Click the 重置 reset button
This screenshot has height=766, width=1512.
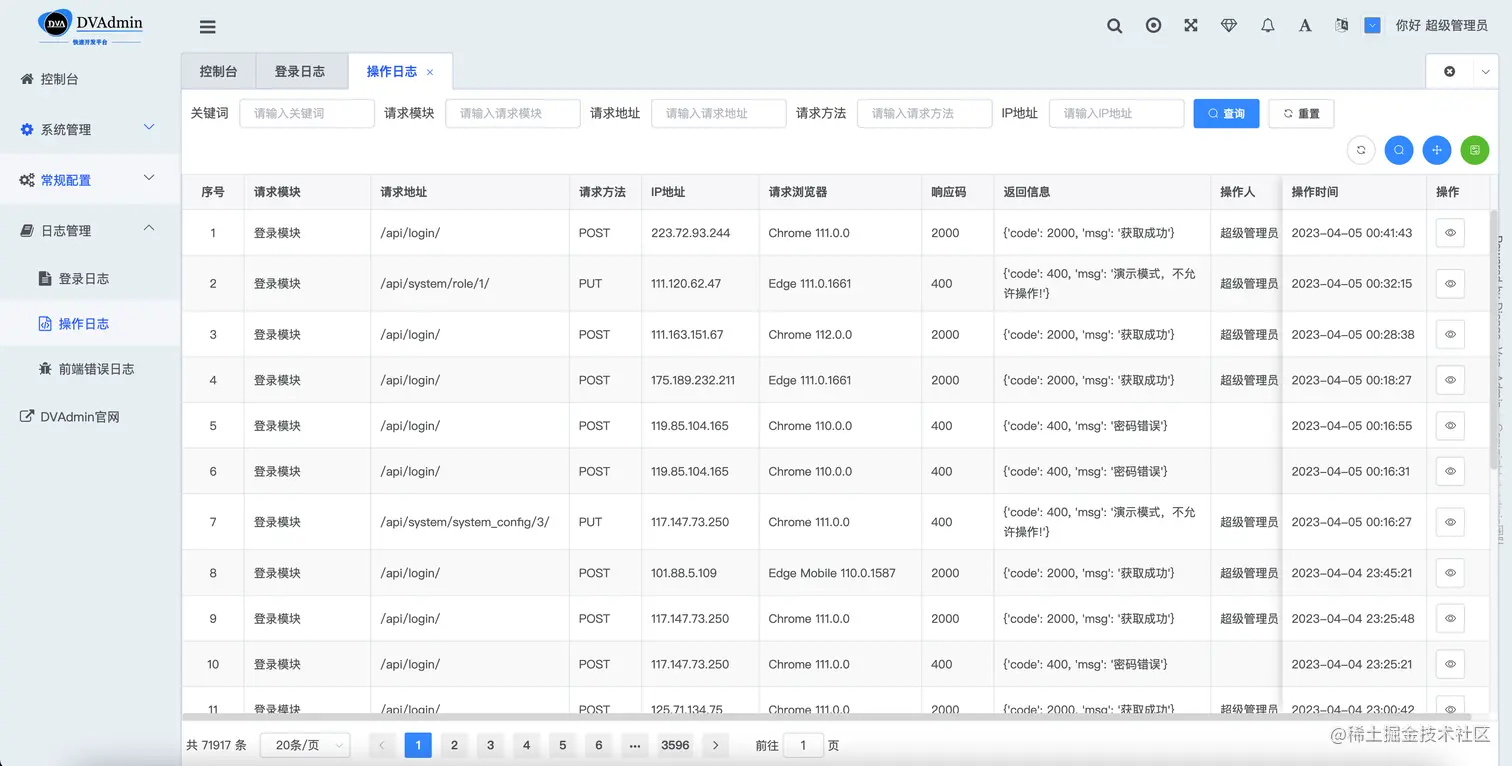point(1301,113)
